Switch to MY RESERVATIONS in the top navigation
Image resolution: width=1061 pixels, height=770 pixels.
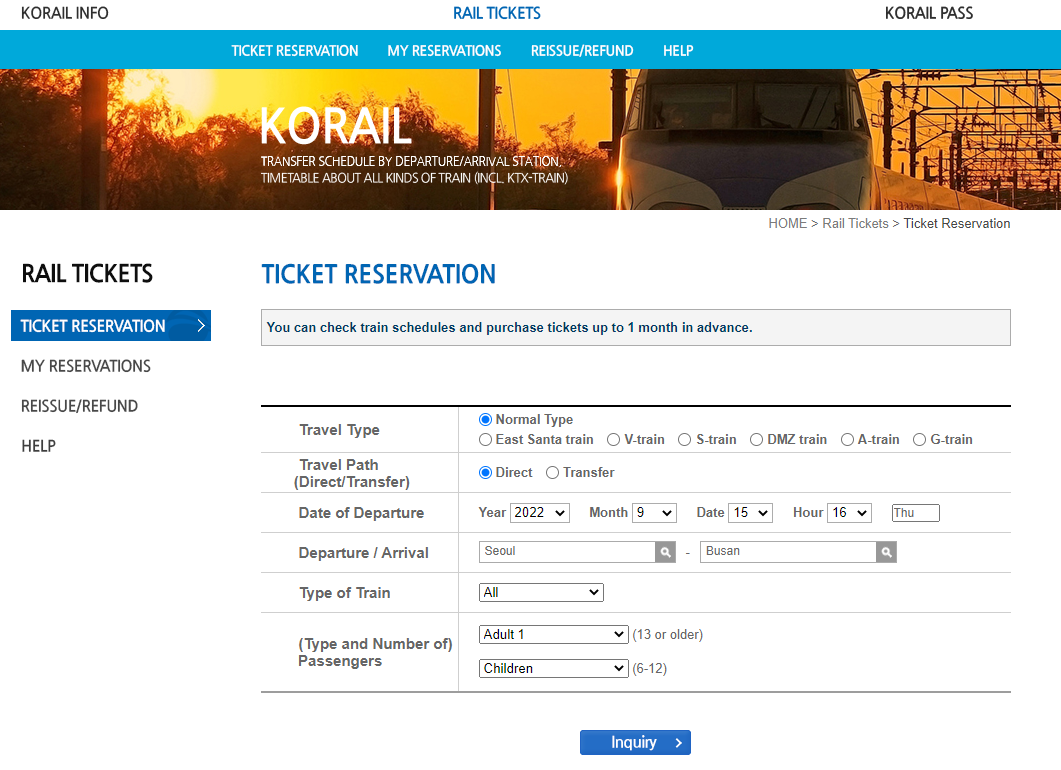[x=444, y=50]
